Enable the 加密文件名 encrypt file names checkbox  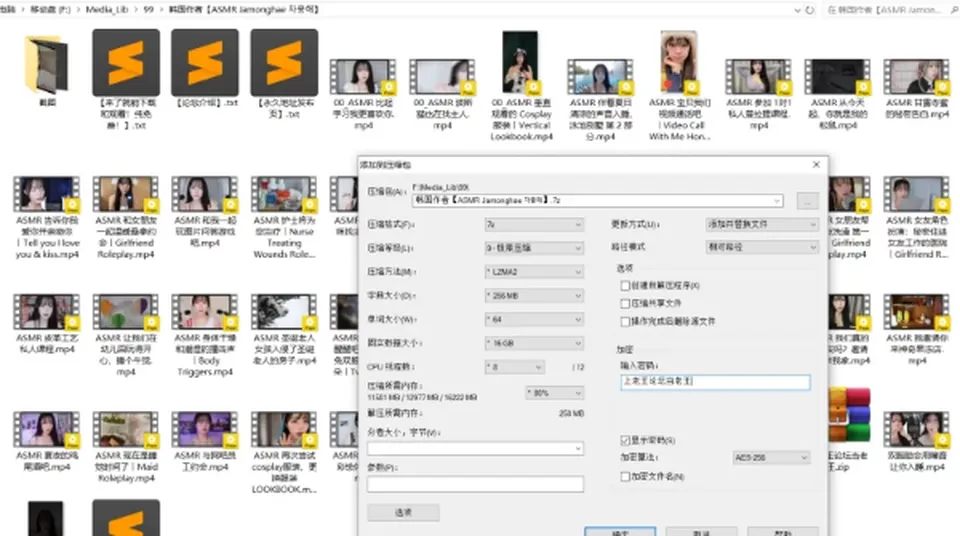[625, 476]
